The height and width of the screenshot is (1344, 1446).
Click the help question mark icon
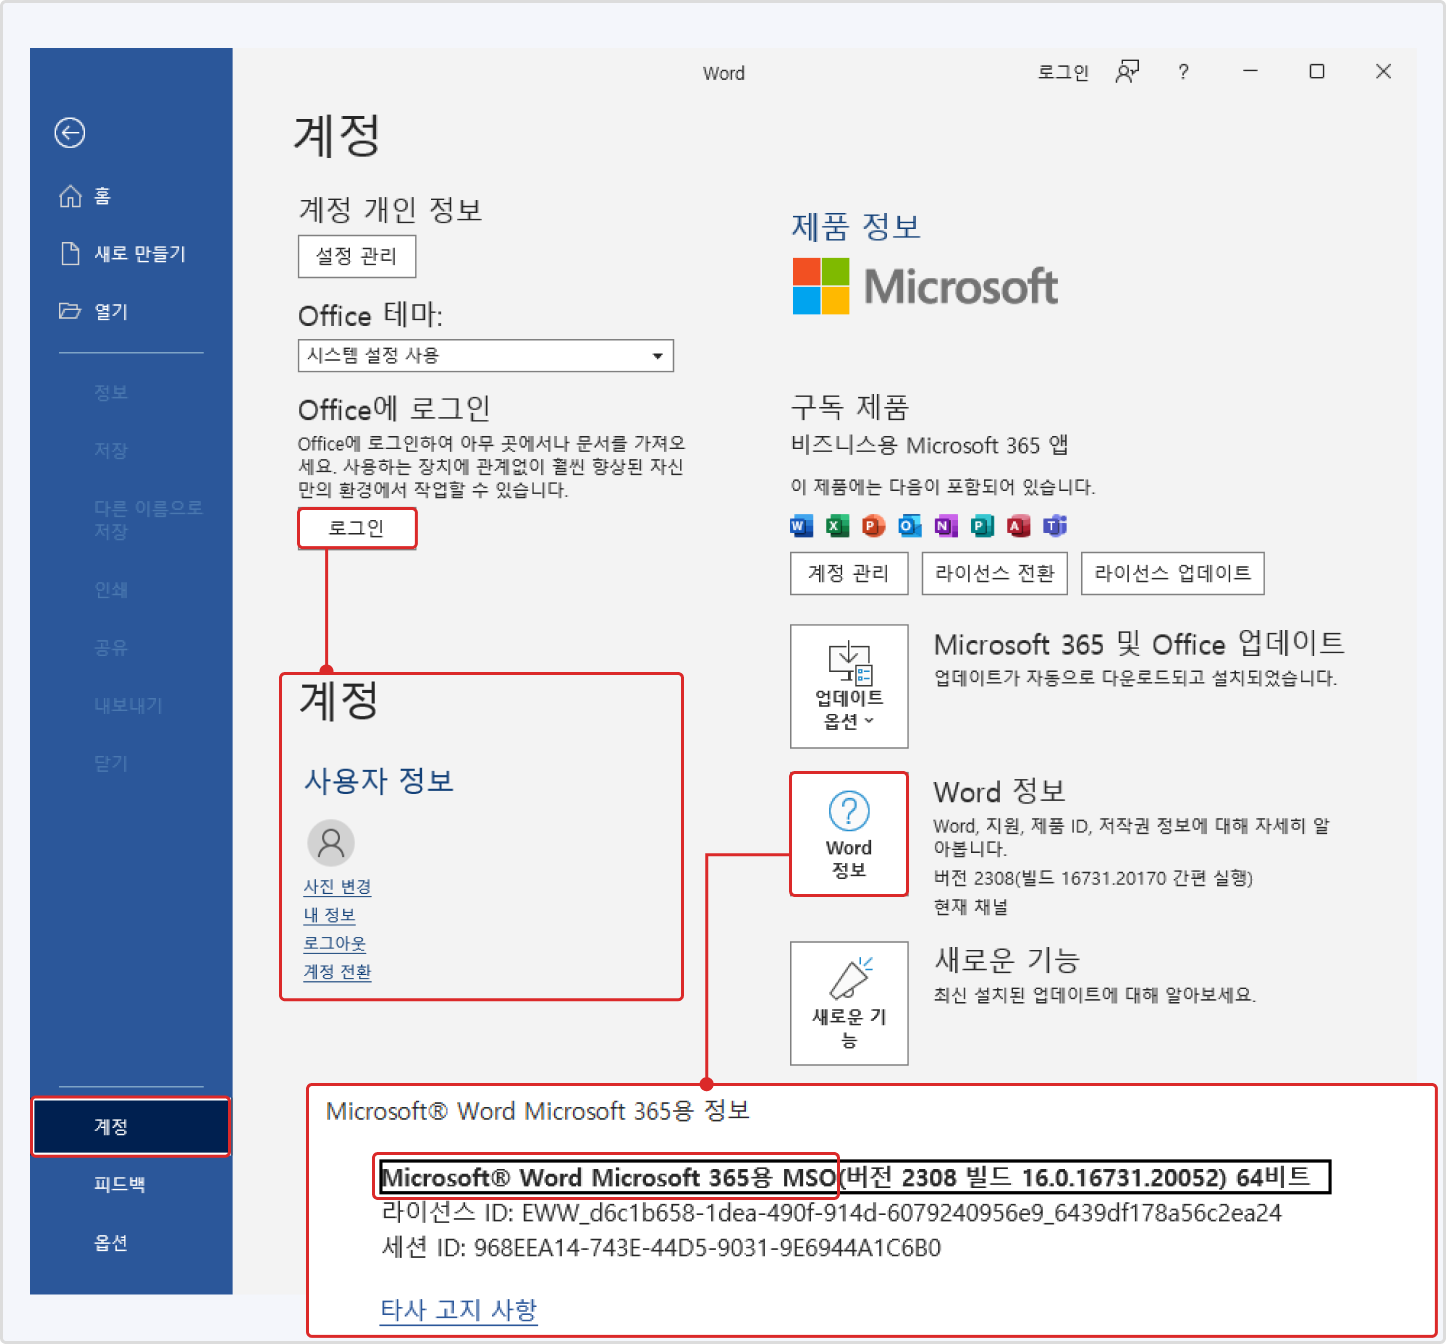tap(1183, 72)
